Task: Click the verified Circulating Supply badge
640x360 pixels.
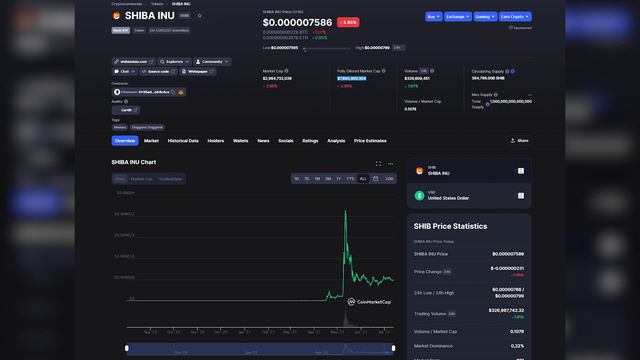Action: coord(513,71)
